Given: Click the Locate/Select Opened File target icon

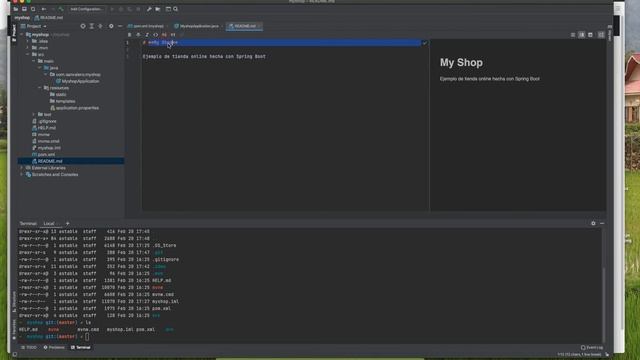Looking at the screenshot, I should click(83, 26).
